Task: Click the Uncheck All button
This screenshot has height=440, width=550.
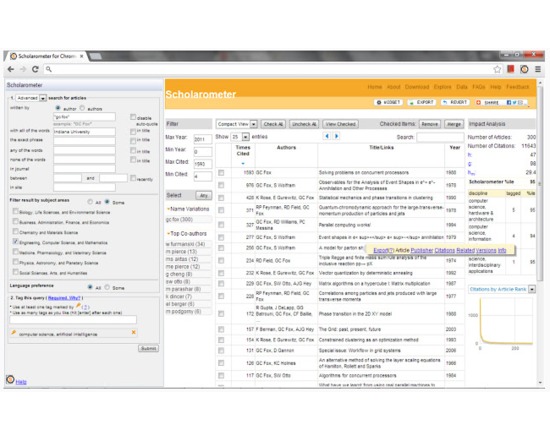Action: point(304,124)
